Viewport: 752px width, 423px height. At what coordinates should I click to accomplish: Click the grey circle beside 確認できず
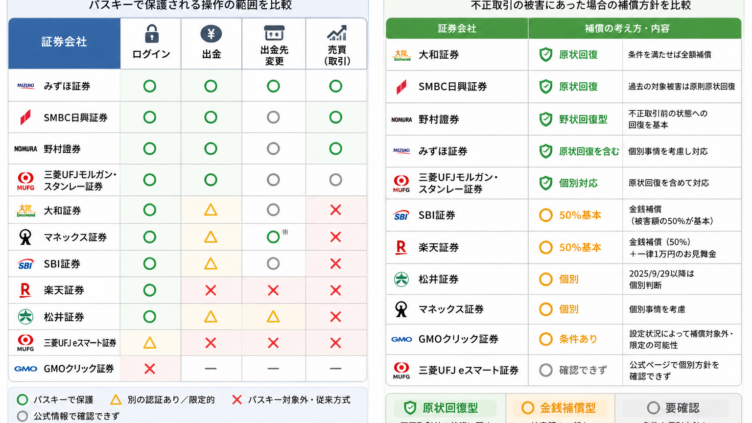pyautogui.click(x=545, y=370)
